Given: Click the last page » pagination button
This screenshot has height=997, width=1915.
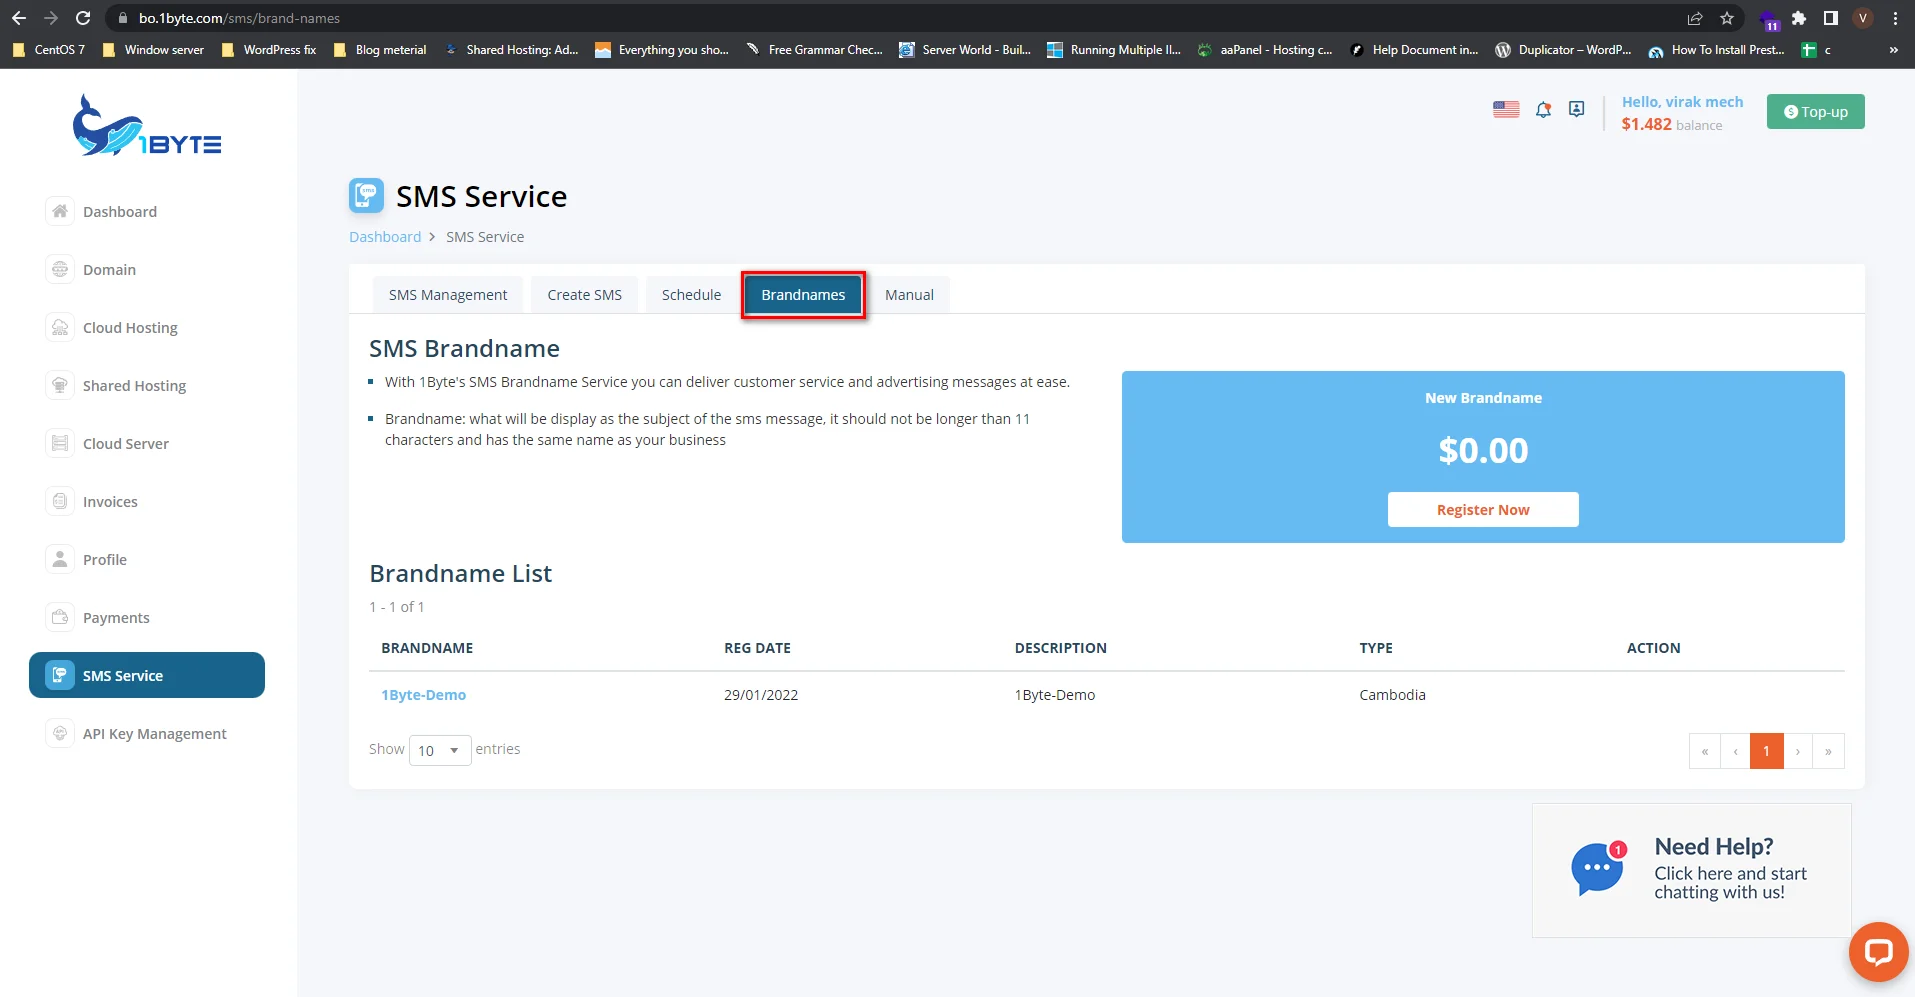Looking at the screenshot, I should click(1828, 751).
